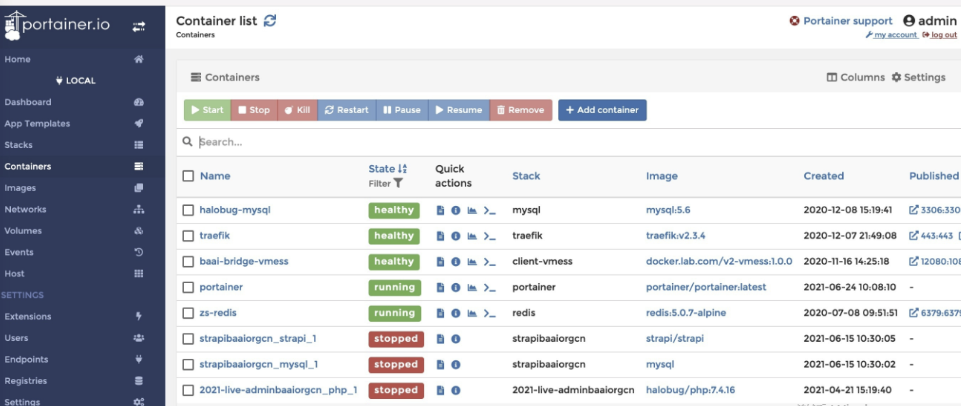The width and height of the screenshot is (974, 406).
Task: Click the search magnifier icon
Action: [x=187, y=142]
